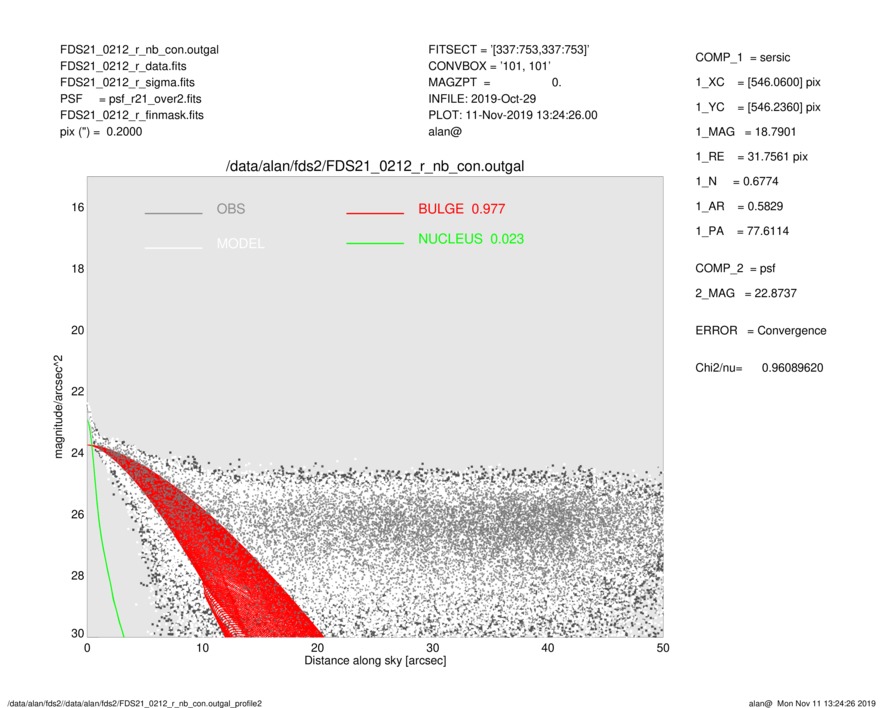Click the 'ERROR = Convergence' status
885x708 pixels.
pos(760,331)
